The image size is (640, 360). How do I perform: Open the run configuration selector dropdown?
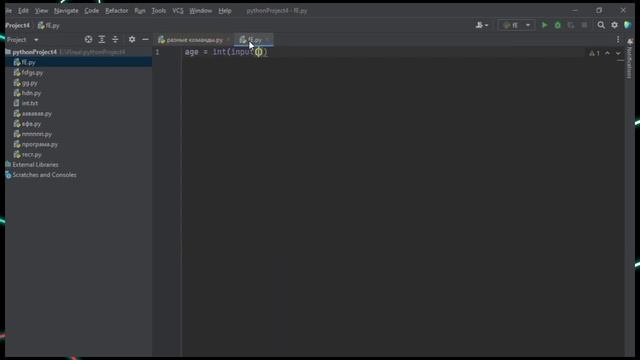(x=516, y=25)
